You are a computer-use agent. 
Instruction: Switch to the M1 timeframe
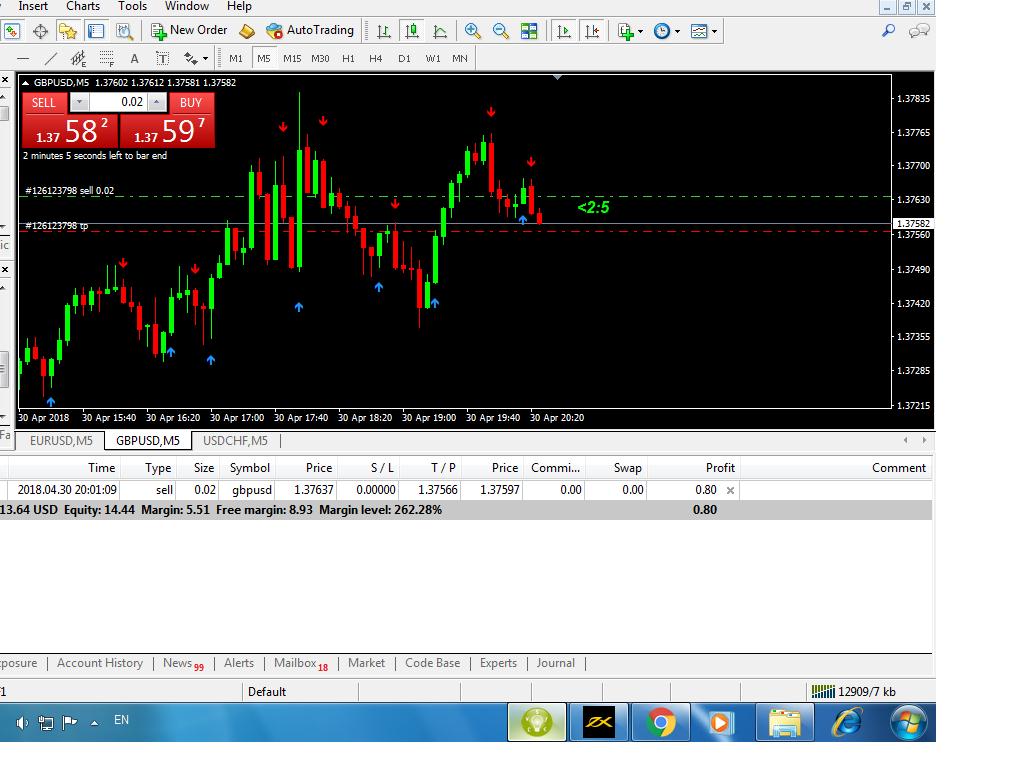click(x=236, y=59)
